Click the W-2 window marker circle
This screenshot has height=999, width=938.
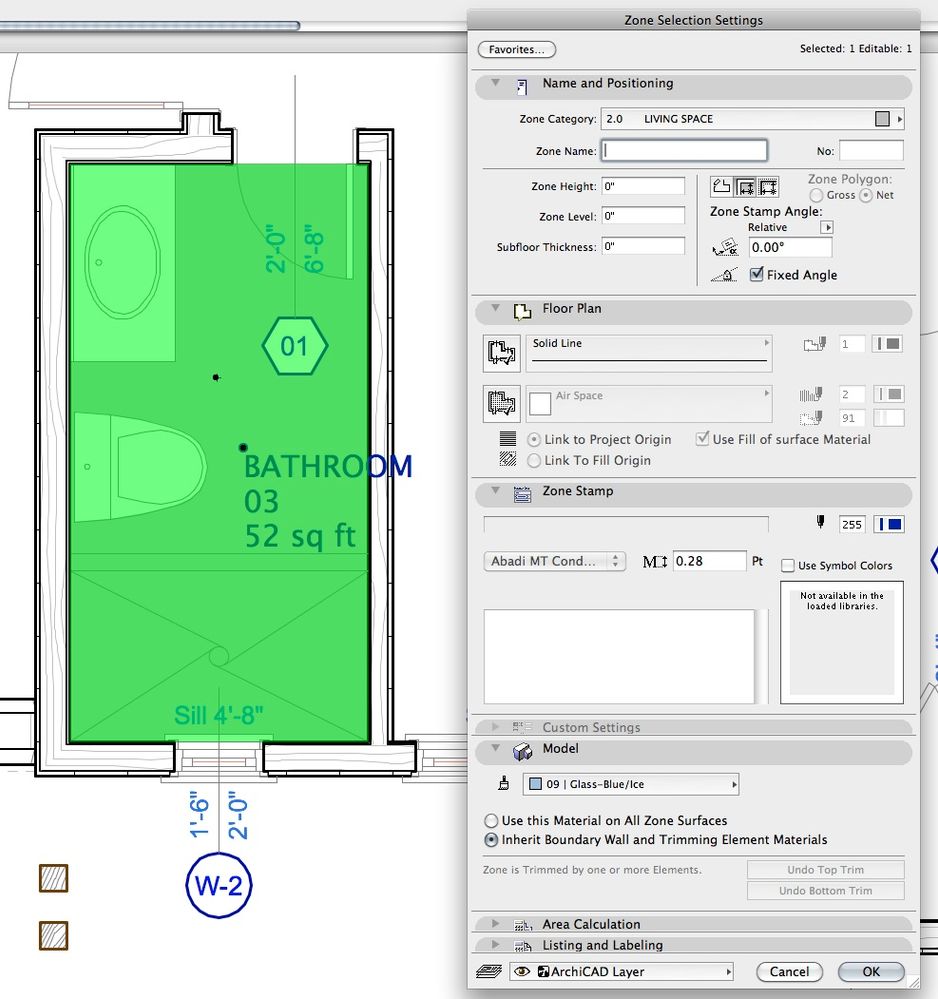coord(219,885)
